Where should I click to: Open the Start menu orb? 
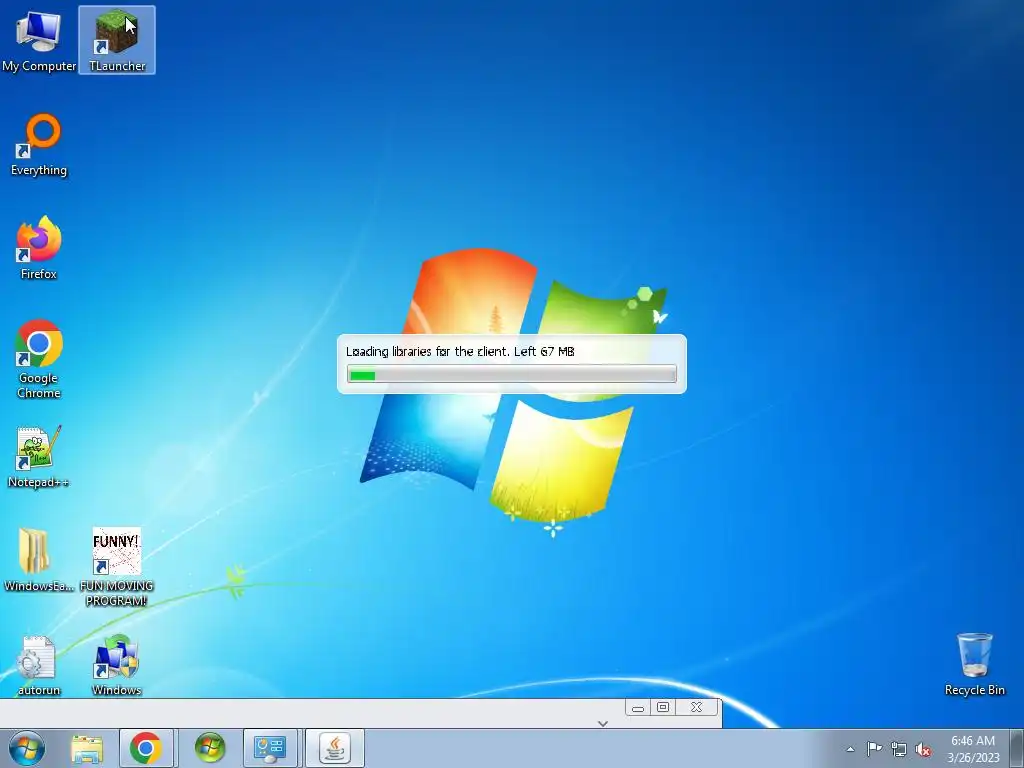tap(27, 748)
